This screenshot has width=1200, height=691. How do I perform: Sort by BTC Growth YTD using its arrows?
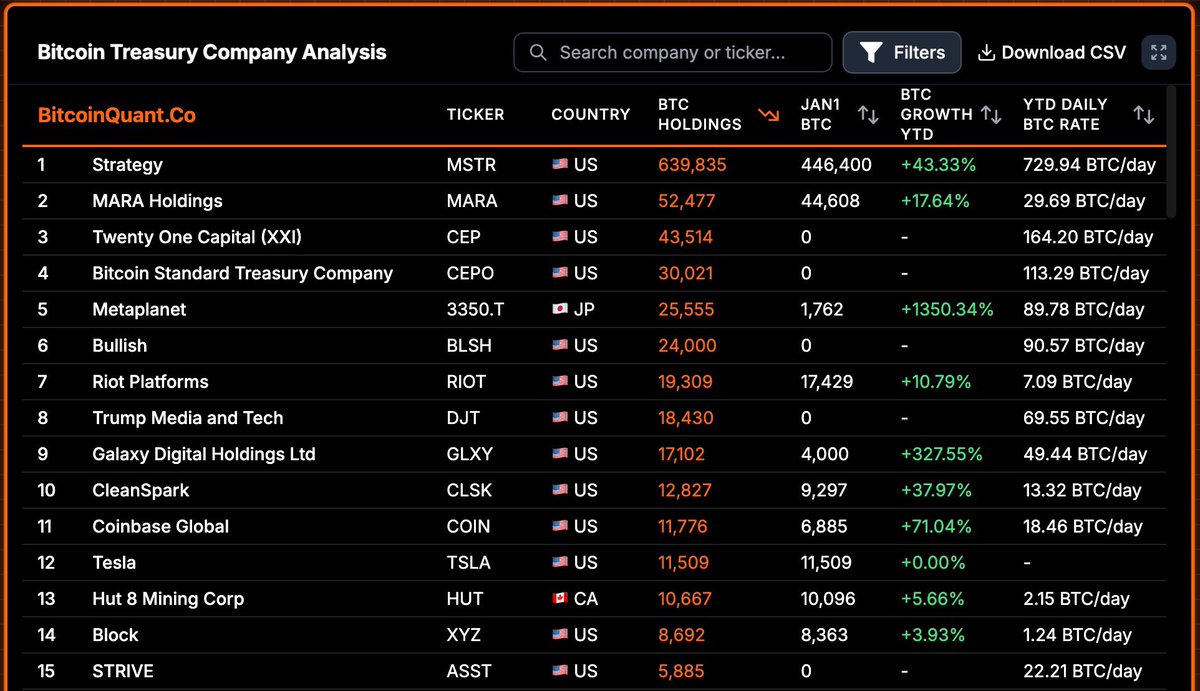pos(991,114)
